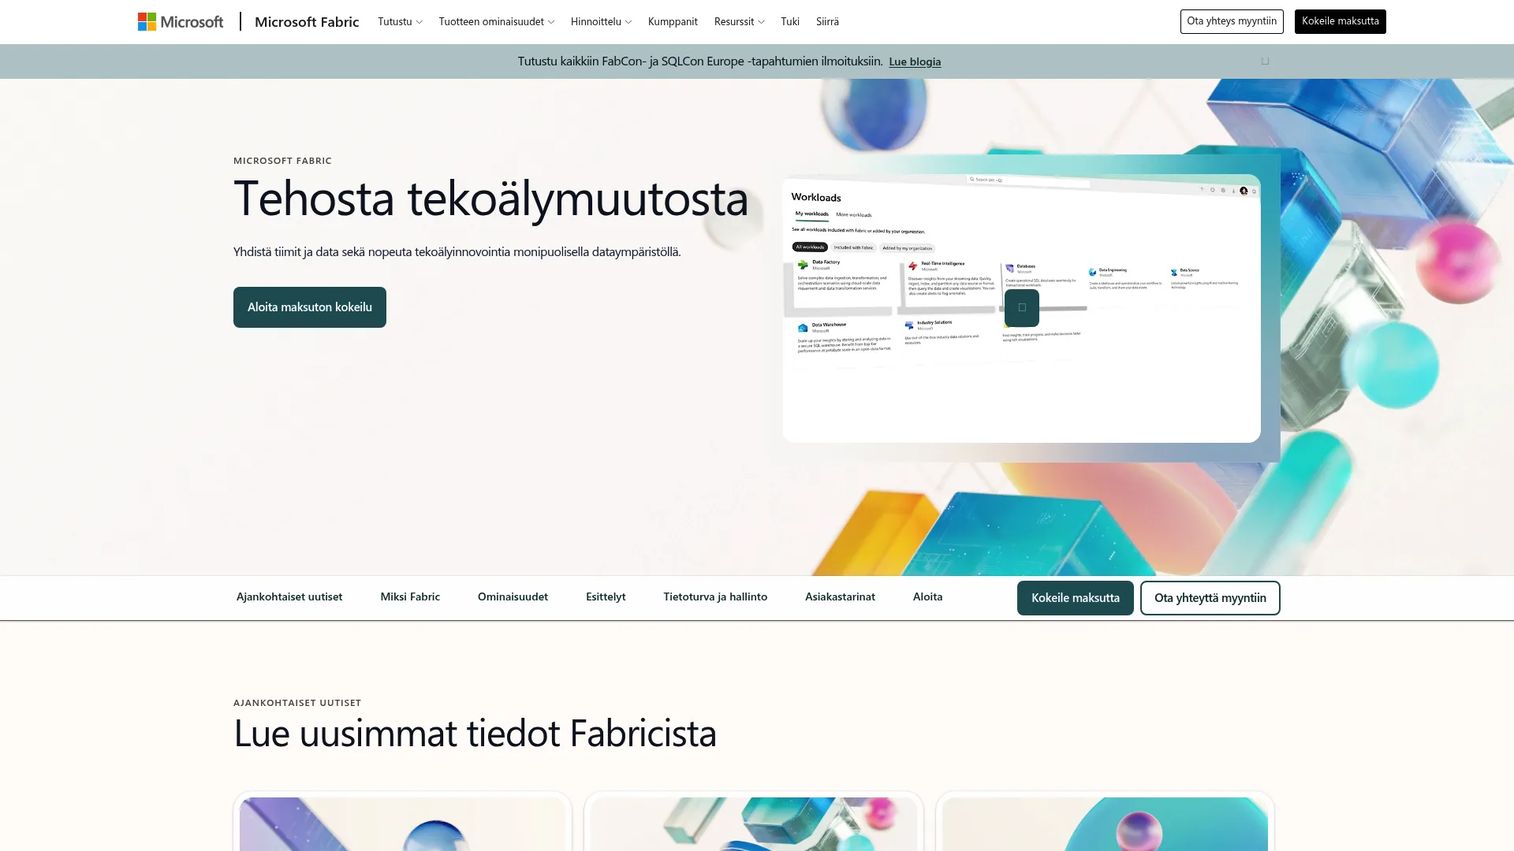Go to the Tietoturva ja hallinto tab
Screen dimensions: 1514x851
coord(715,597)
